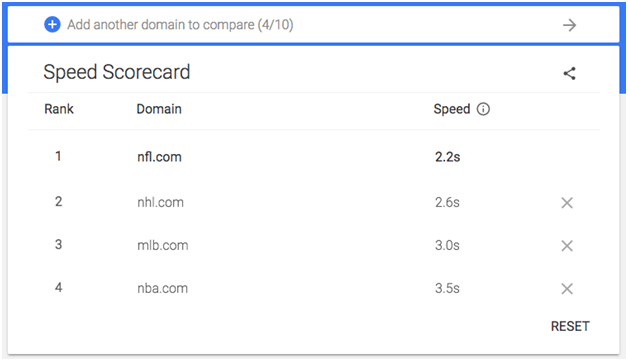Screen dimensions: 628x361
Task: Open the Speed info icon
Action: pos(483,109)
